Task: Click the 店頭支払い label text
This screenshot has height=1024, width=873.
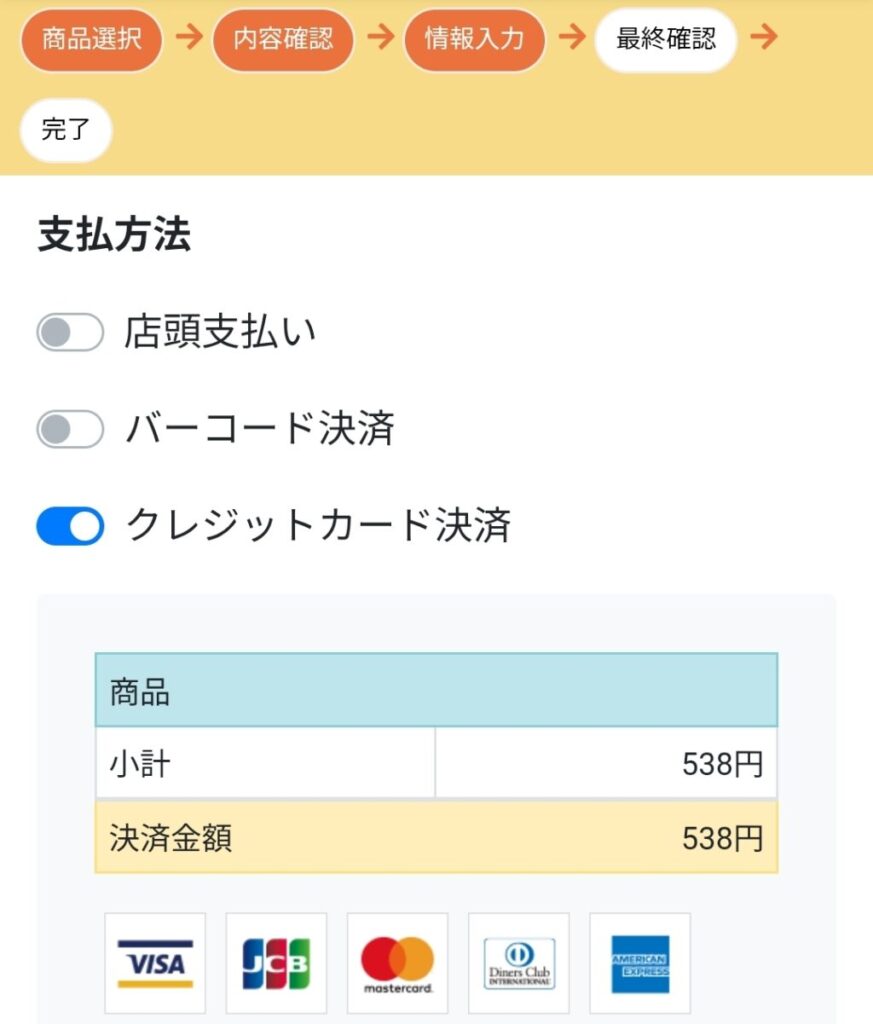Action: (220, 332)
